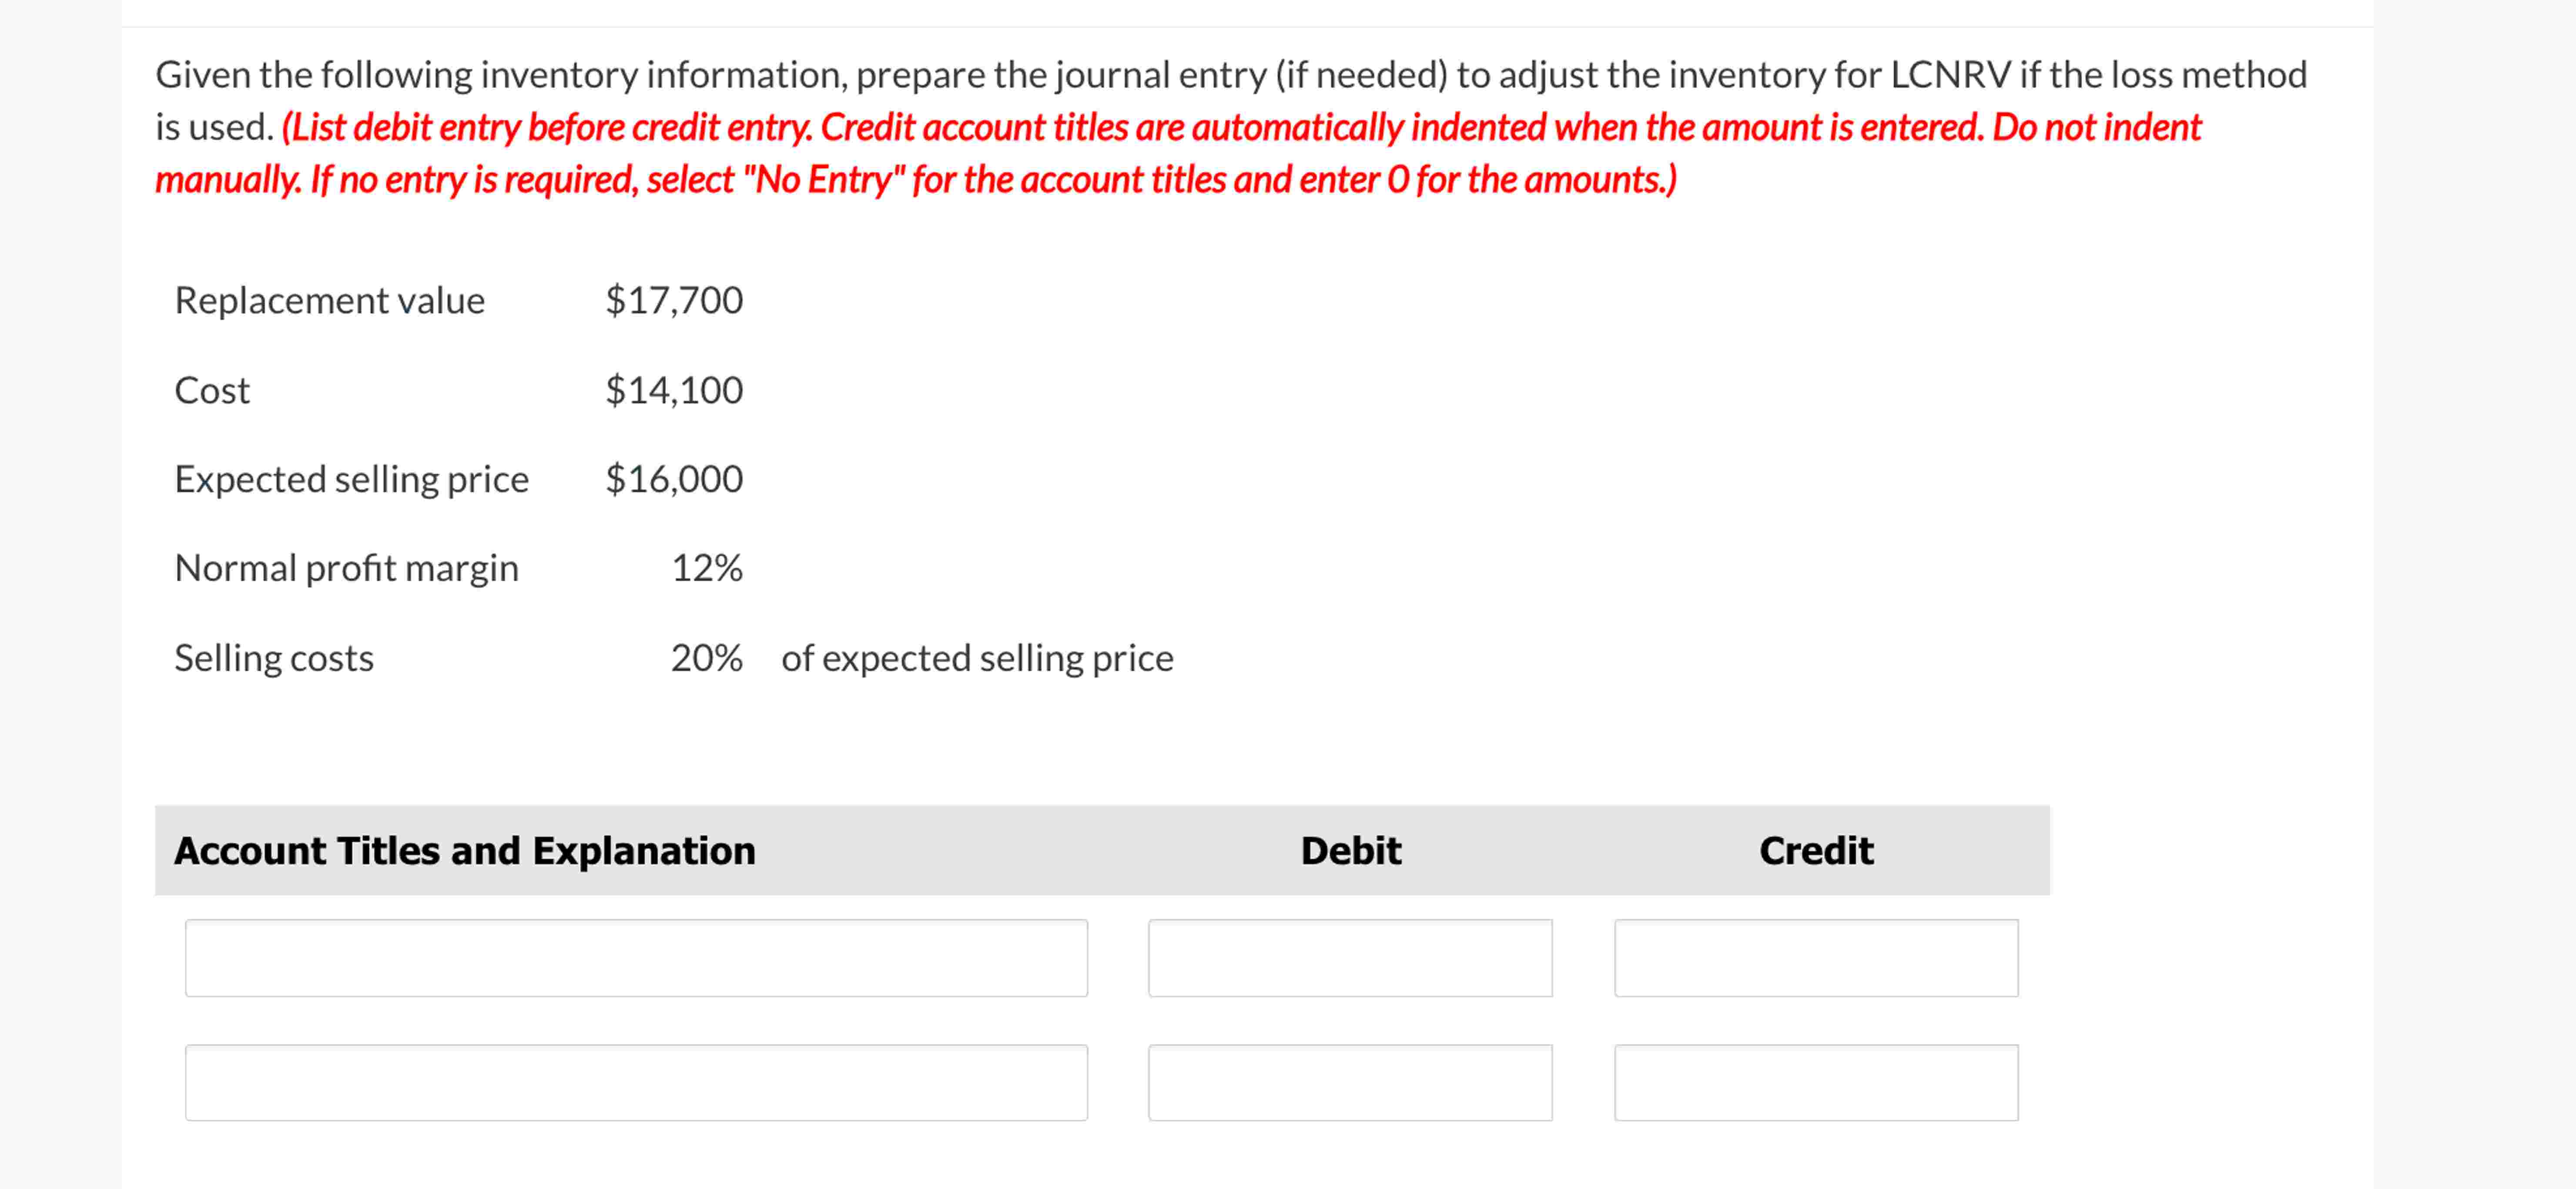Select the 20% selling costs value
This screenshot has width=2576, height=1189.
pos(707,657)
